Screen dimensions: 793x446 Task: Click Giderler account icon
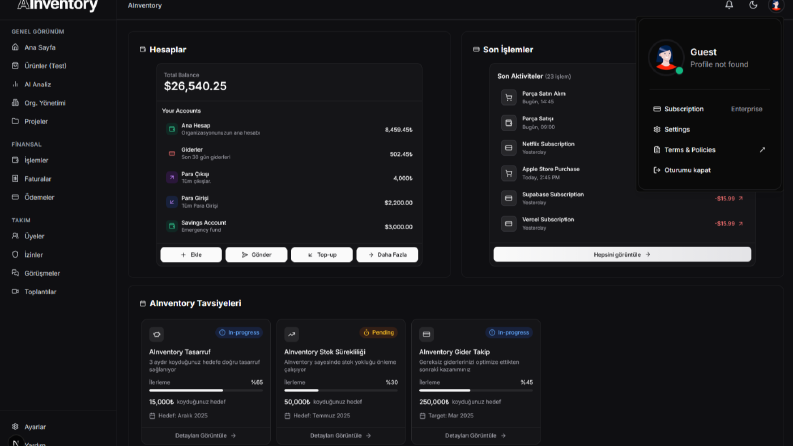point(172,154)
